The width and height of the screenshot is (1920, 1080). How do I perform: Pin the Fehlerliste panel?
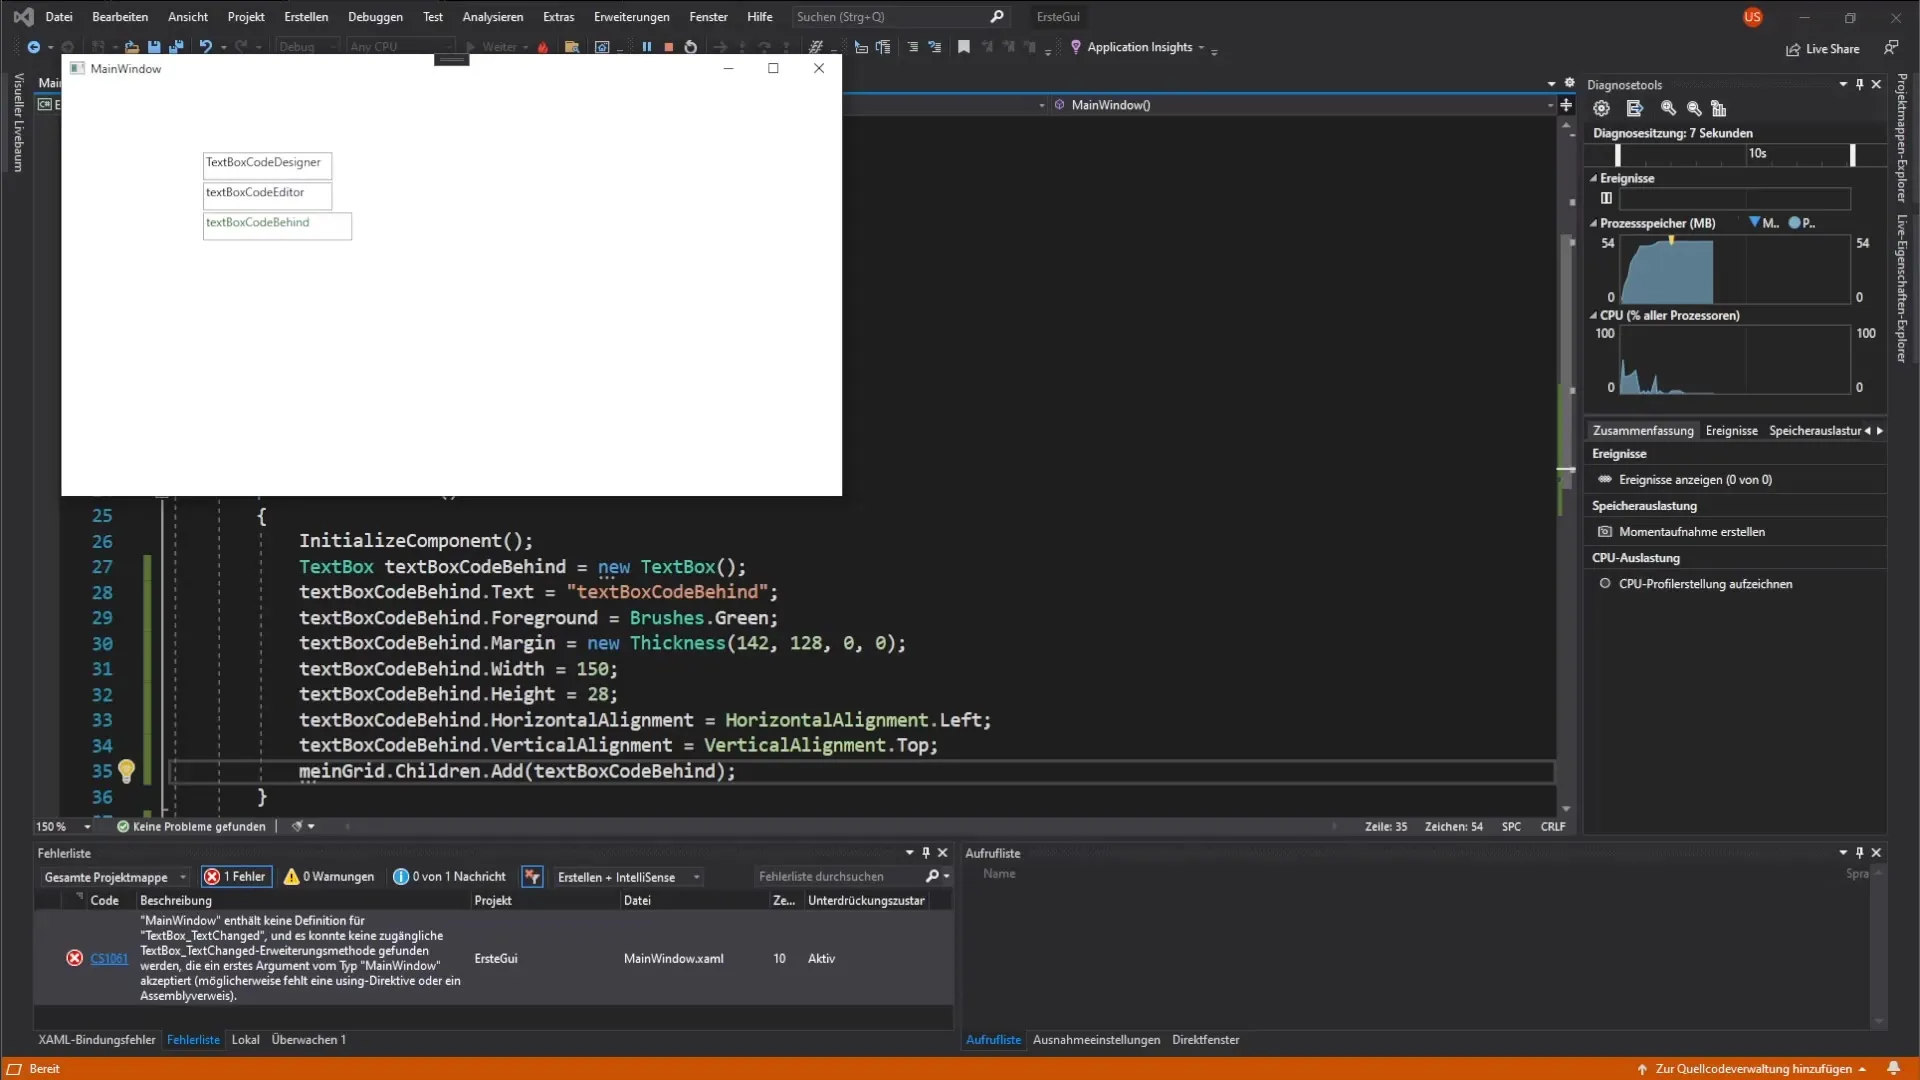(926, 853)
